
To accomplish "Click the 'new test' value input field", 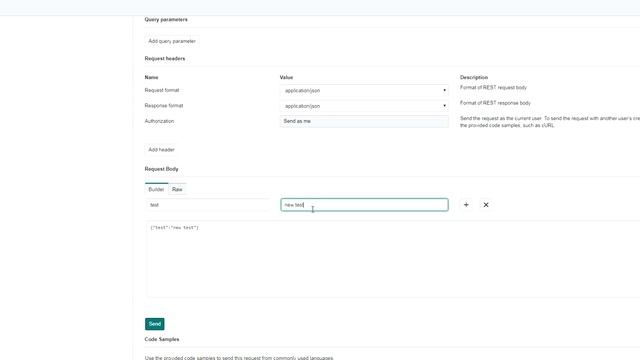I will (x=364, y=205).
